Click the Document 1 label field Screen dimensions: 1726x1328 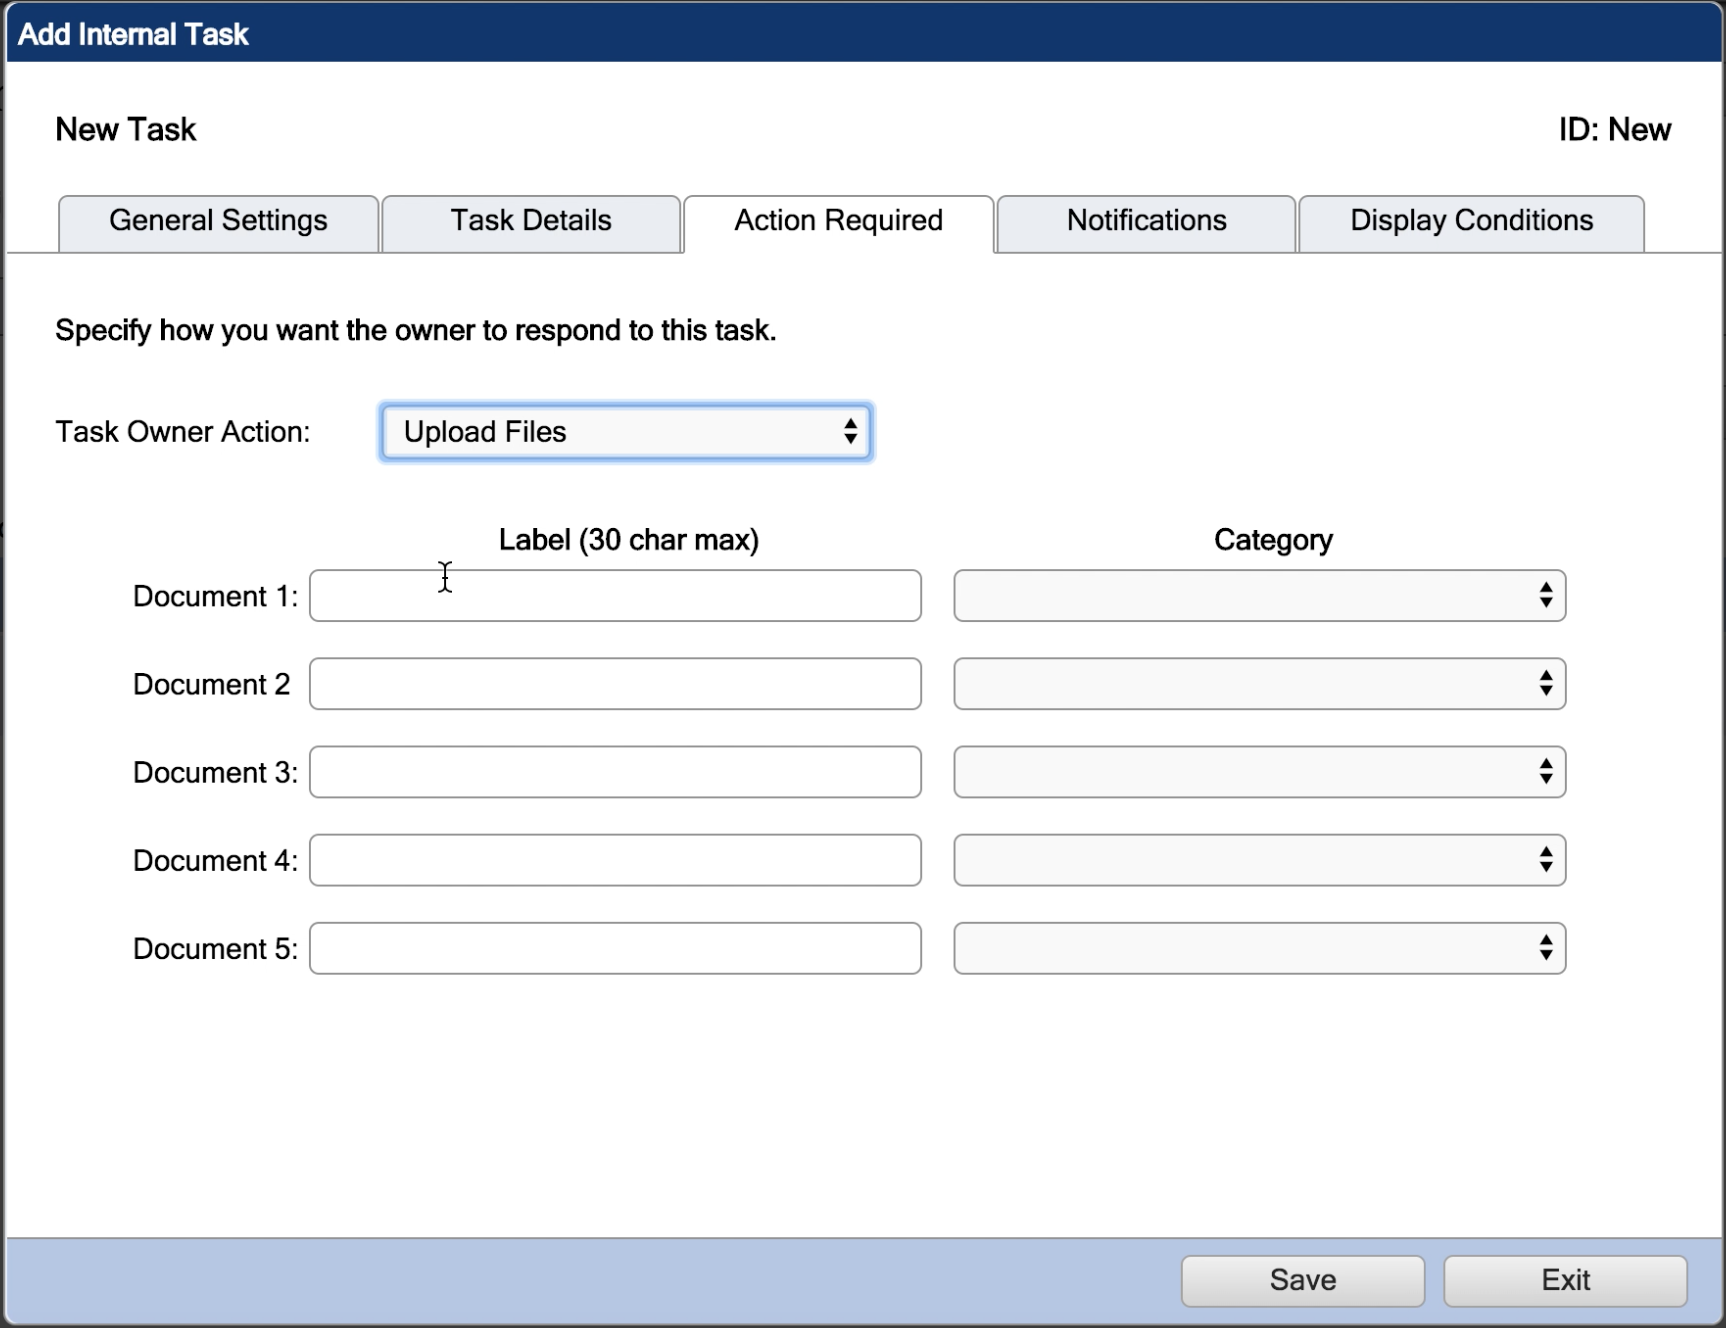tap(613, 595)
